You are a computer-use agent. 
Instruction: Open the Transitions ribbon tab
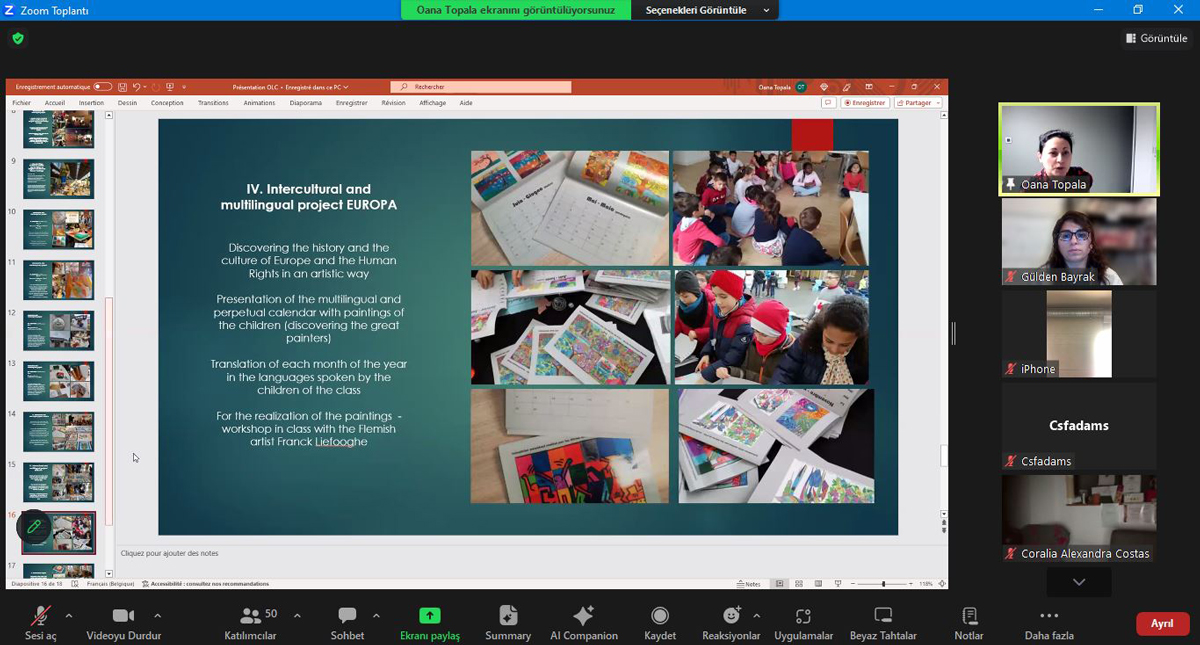pyautogui.click(x=213, y=103)
